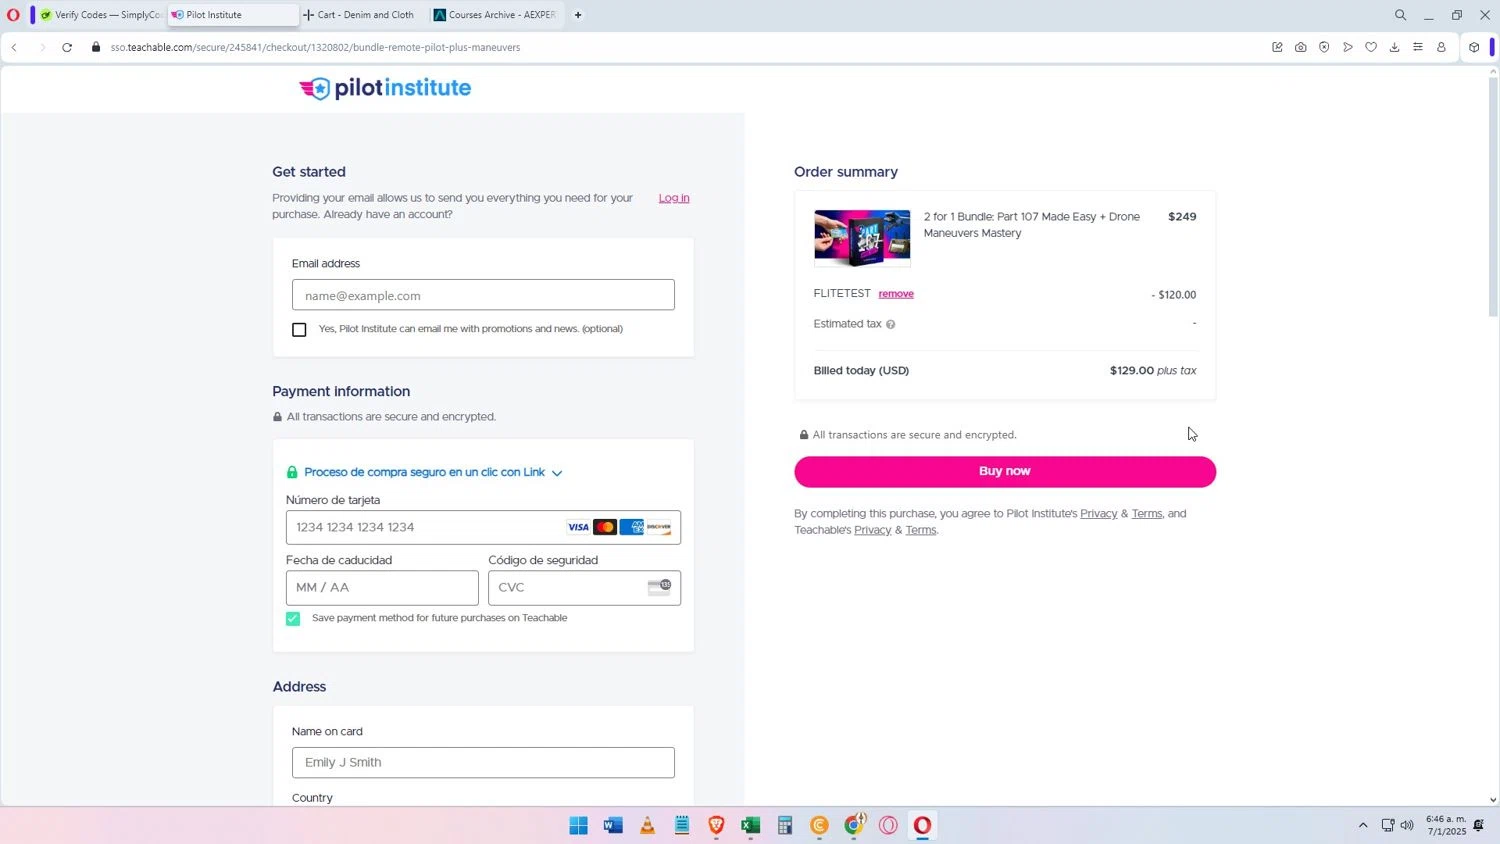Click the CVC security code field
1500x844 pixels.
pyautogui.click(x=584, y=588)
